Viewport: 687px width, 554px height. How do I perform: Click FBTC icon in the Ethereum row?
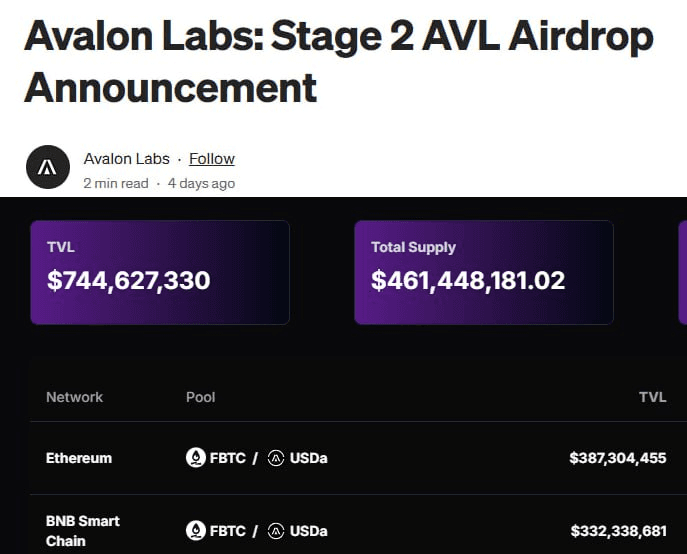pos(195,458)
